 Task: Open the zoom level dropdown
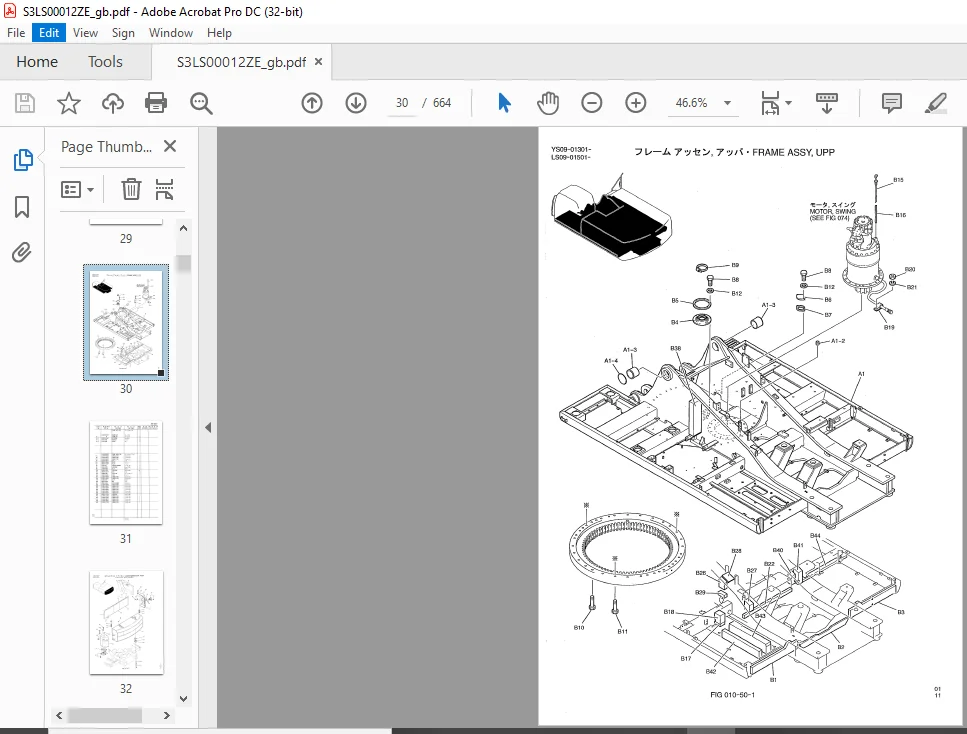click(728, 103)
